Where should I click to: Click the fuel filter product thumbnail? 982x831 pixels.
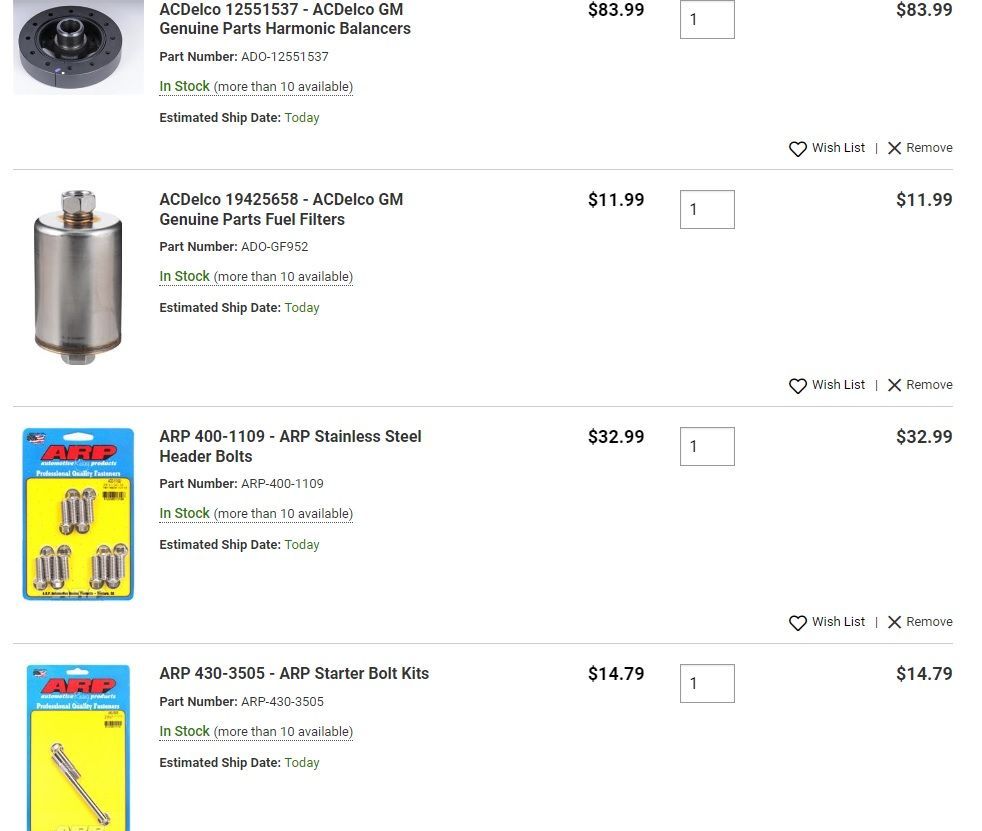[78, 276]
